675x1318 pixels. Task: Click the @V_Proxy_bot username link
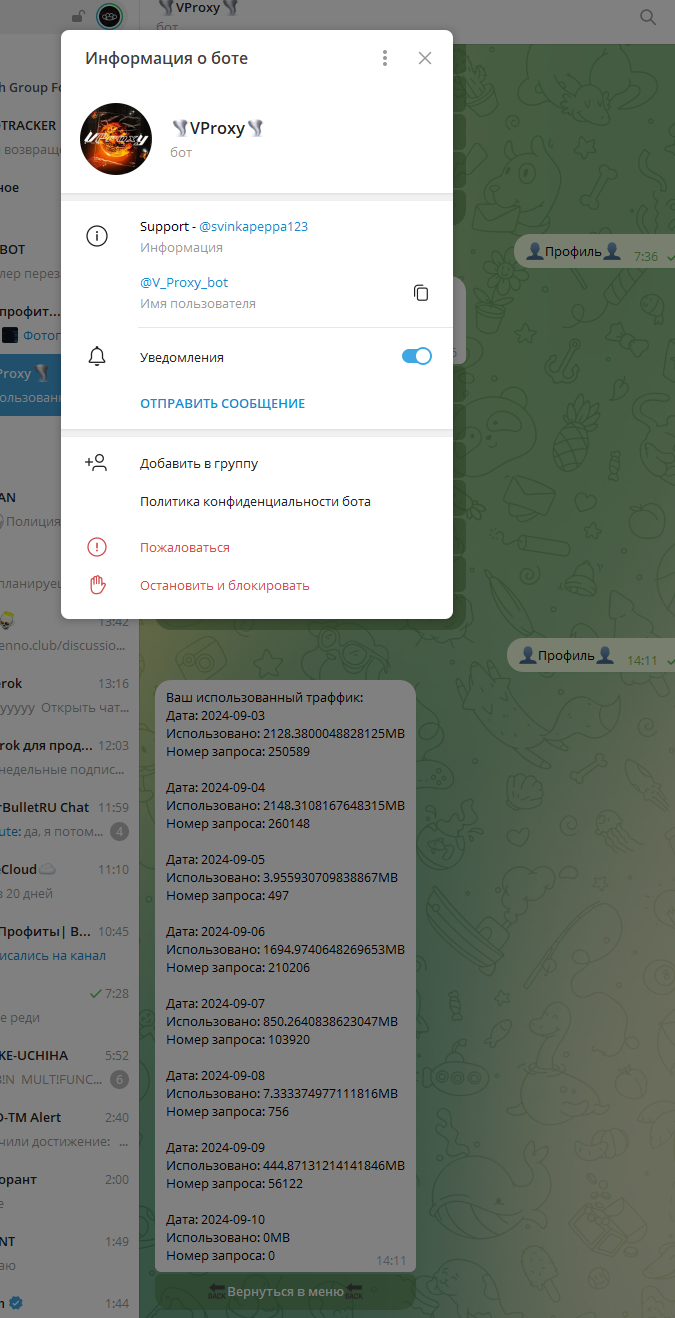(x=184, y=282)
